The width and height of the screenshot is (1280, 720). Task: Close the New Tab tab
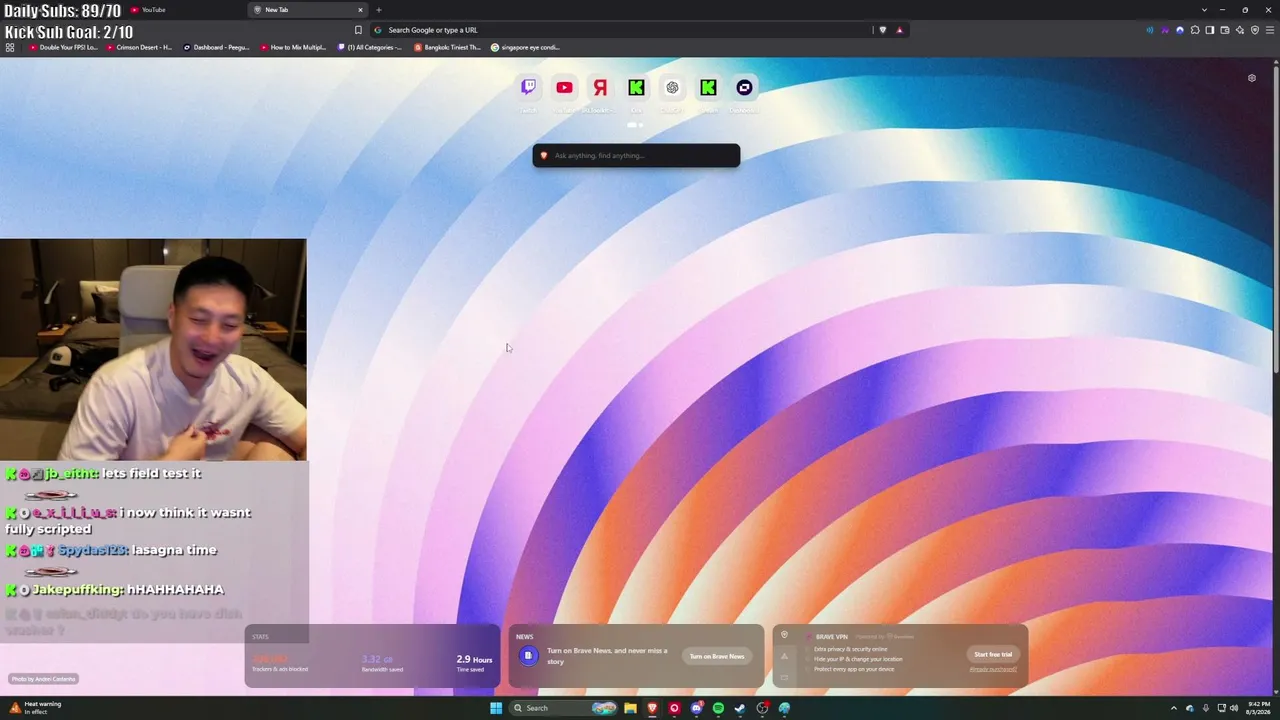(x=360, y=10)
